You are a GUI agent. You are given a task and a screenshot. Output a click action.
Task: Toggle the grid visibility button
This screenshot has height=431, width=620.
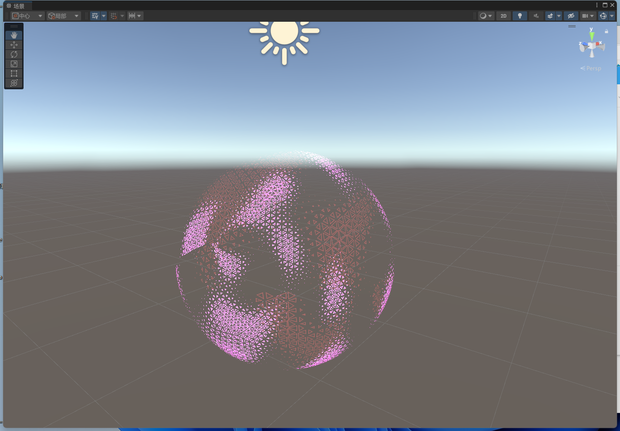tap(95, 16)
